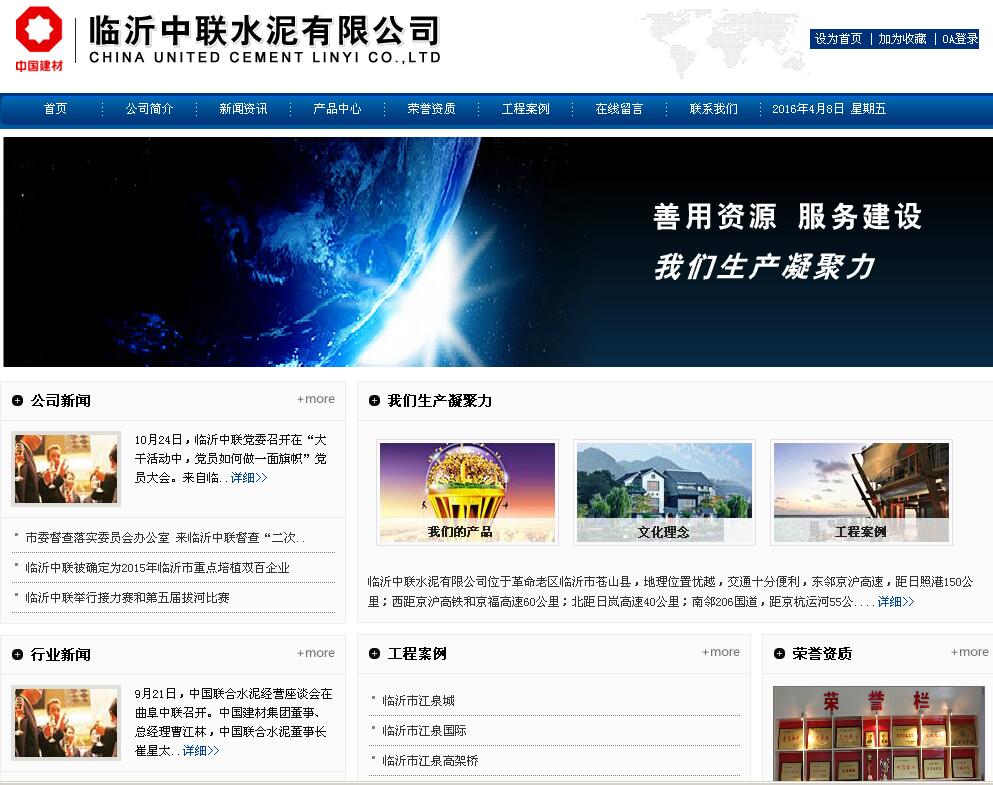Open 文化理念 image tile

click(664, 492)
